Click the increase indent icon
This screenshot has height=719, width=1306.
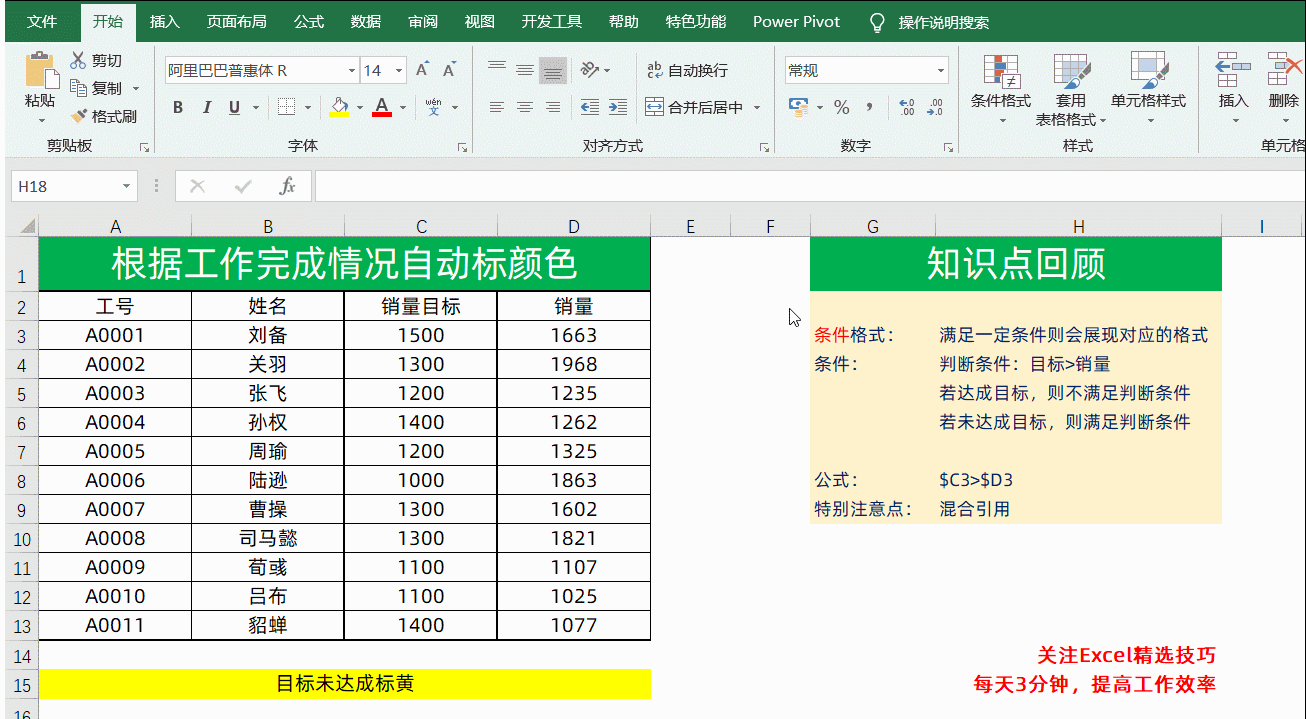(x=618, y=107)
